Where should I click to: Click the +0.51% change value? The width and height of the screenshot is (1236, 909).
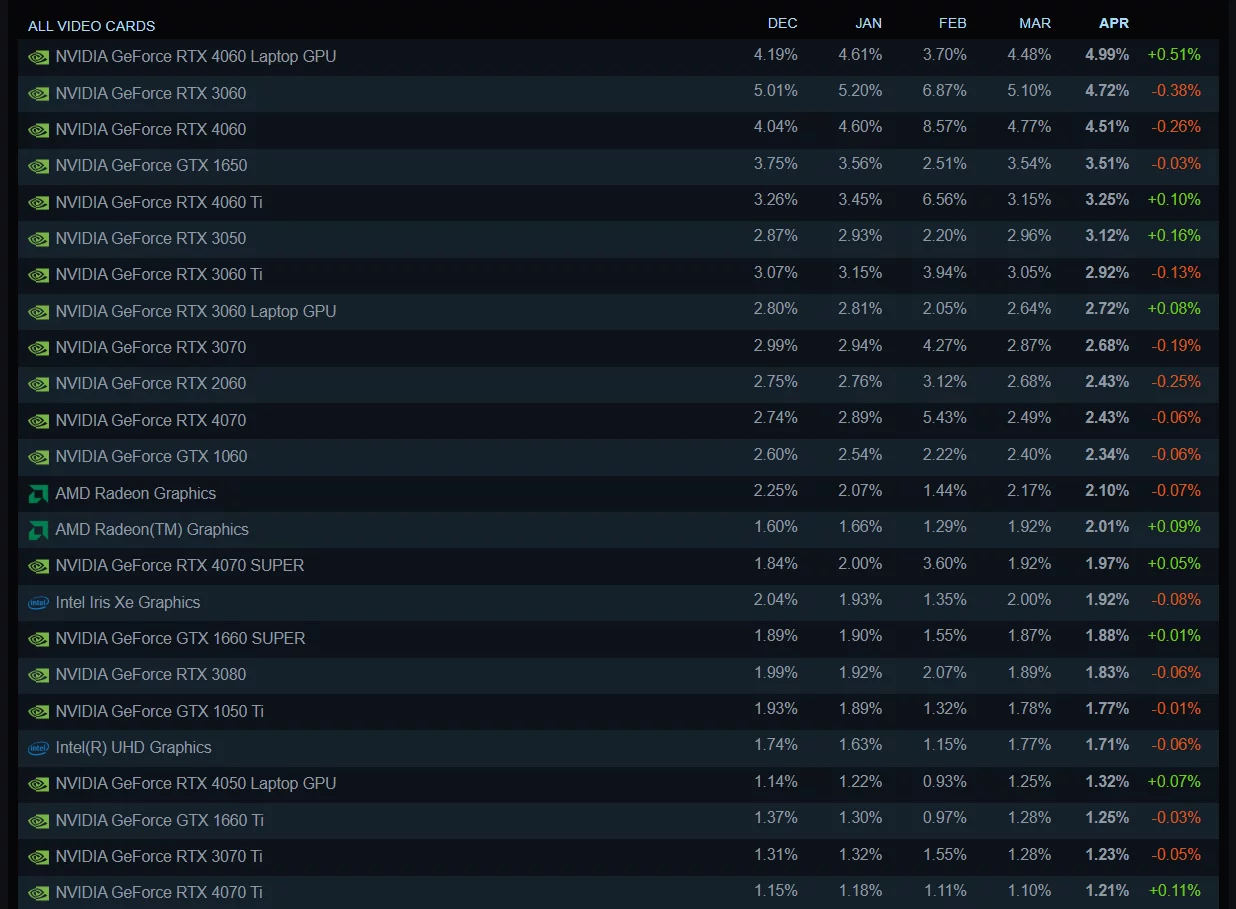(x=1174, y=54)
